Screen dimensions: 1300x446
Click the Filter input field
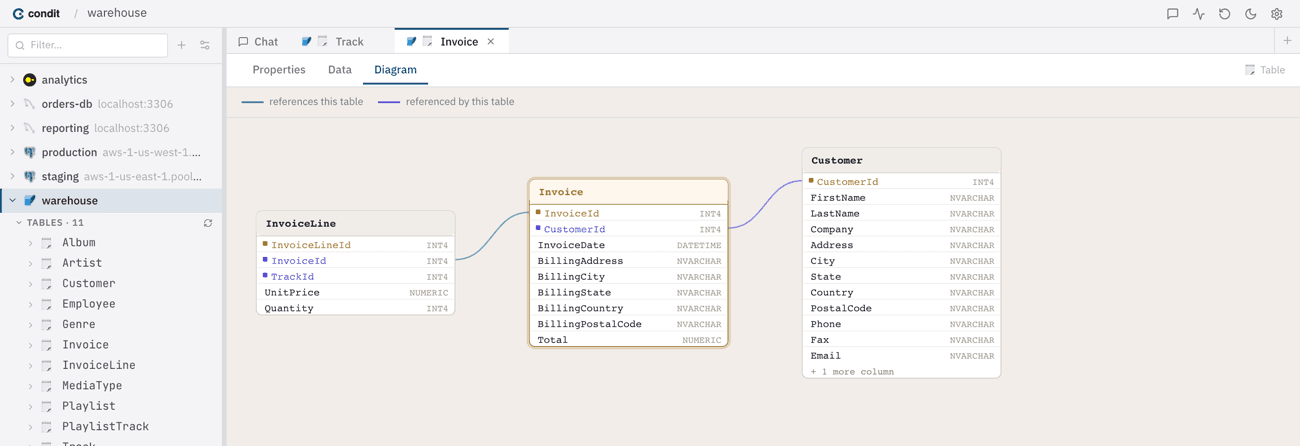[88, 45]
